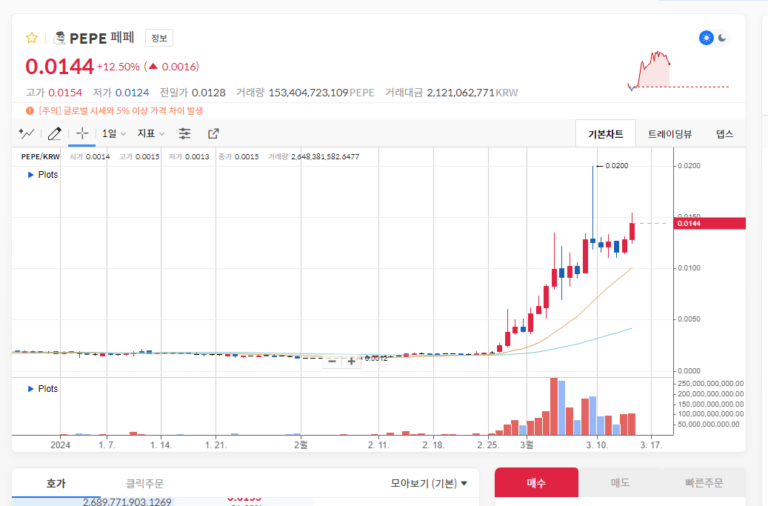The width and height of the screenshot is (768, 506).
Task: Select the 매수 buy tab
Action: [536, 483]
